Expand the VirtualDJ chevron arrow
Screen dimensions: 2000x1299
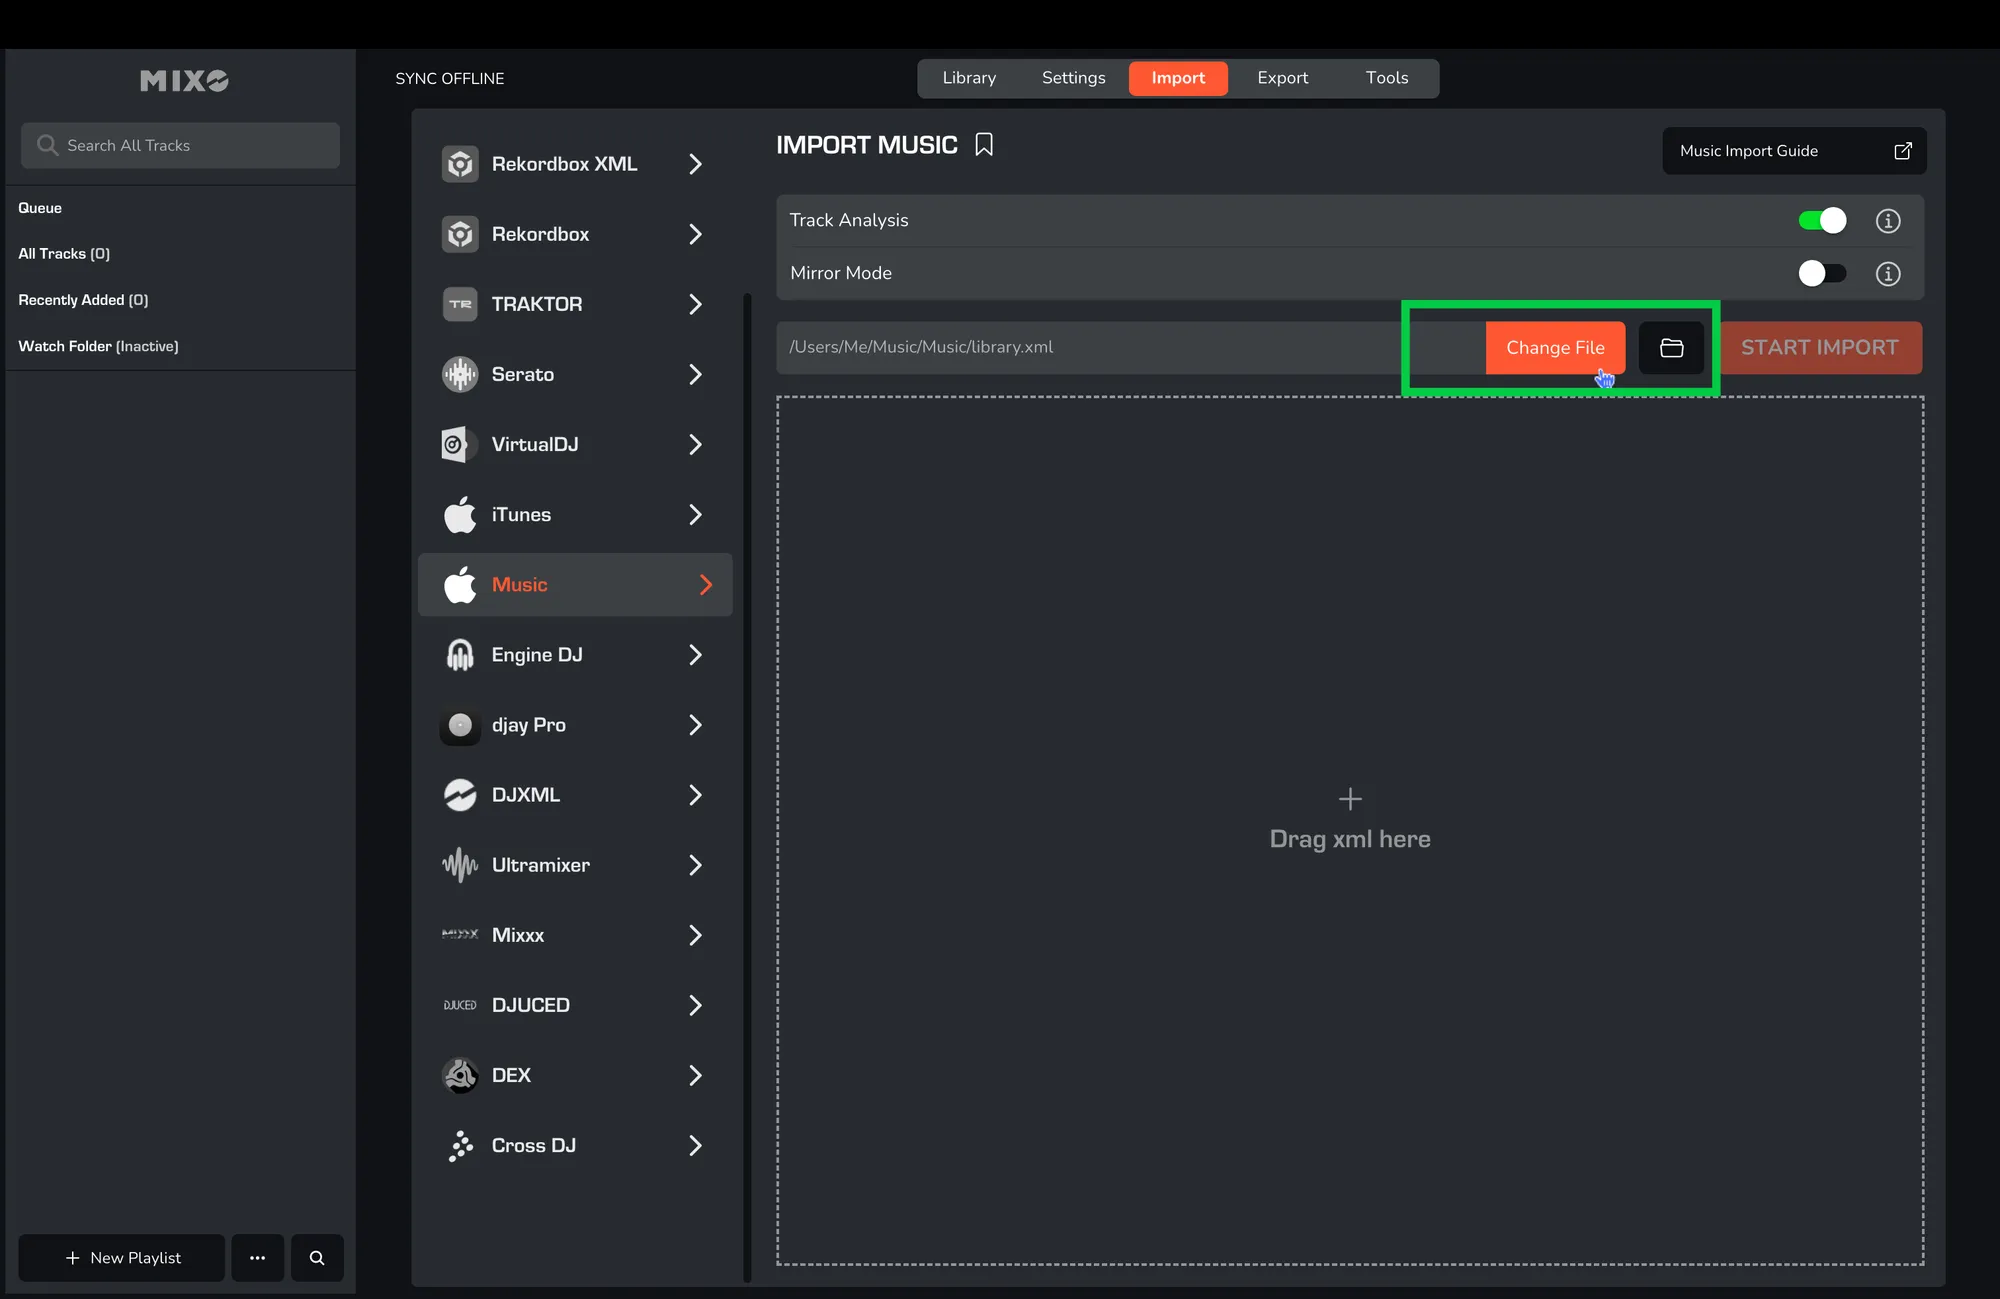[695, 444]
